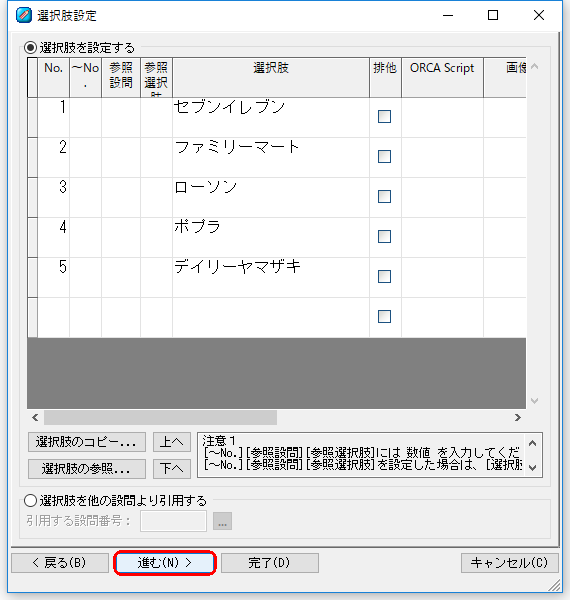Select 選択肢を設定する radio button
Screen dimensions: 570x600
pos(30,48)
